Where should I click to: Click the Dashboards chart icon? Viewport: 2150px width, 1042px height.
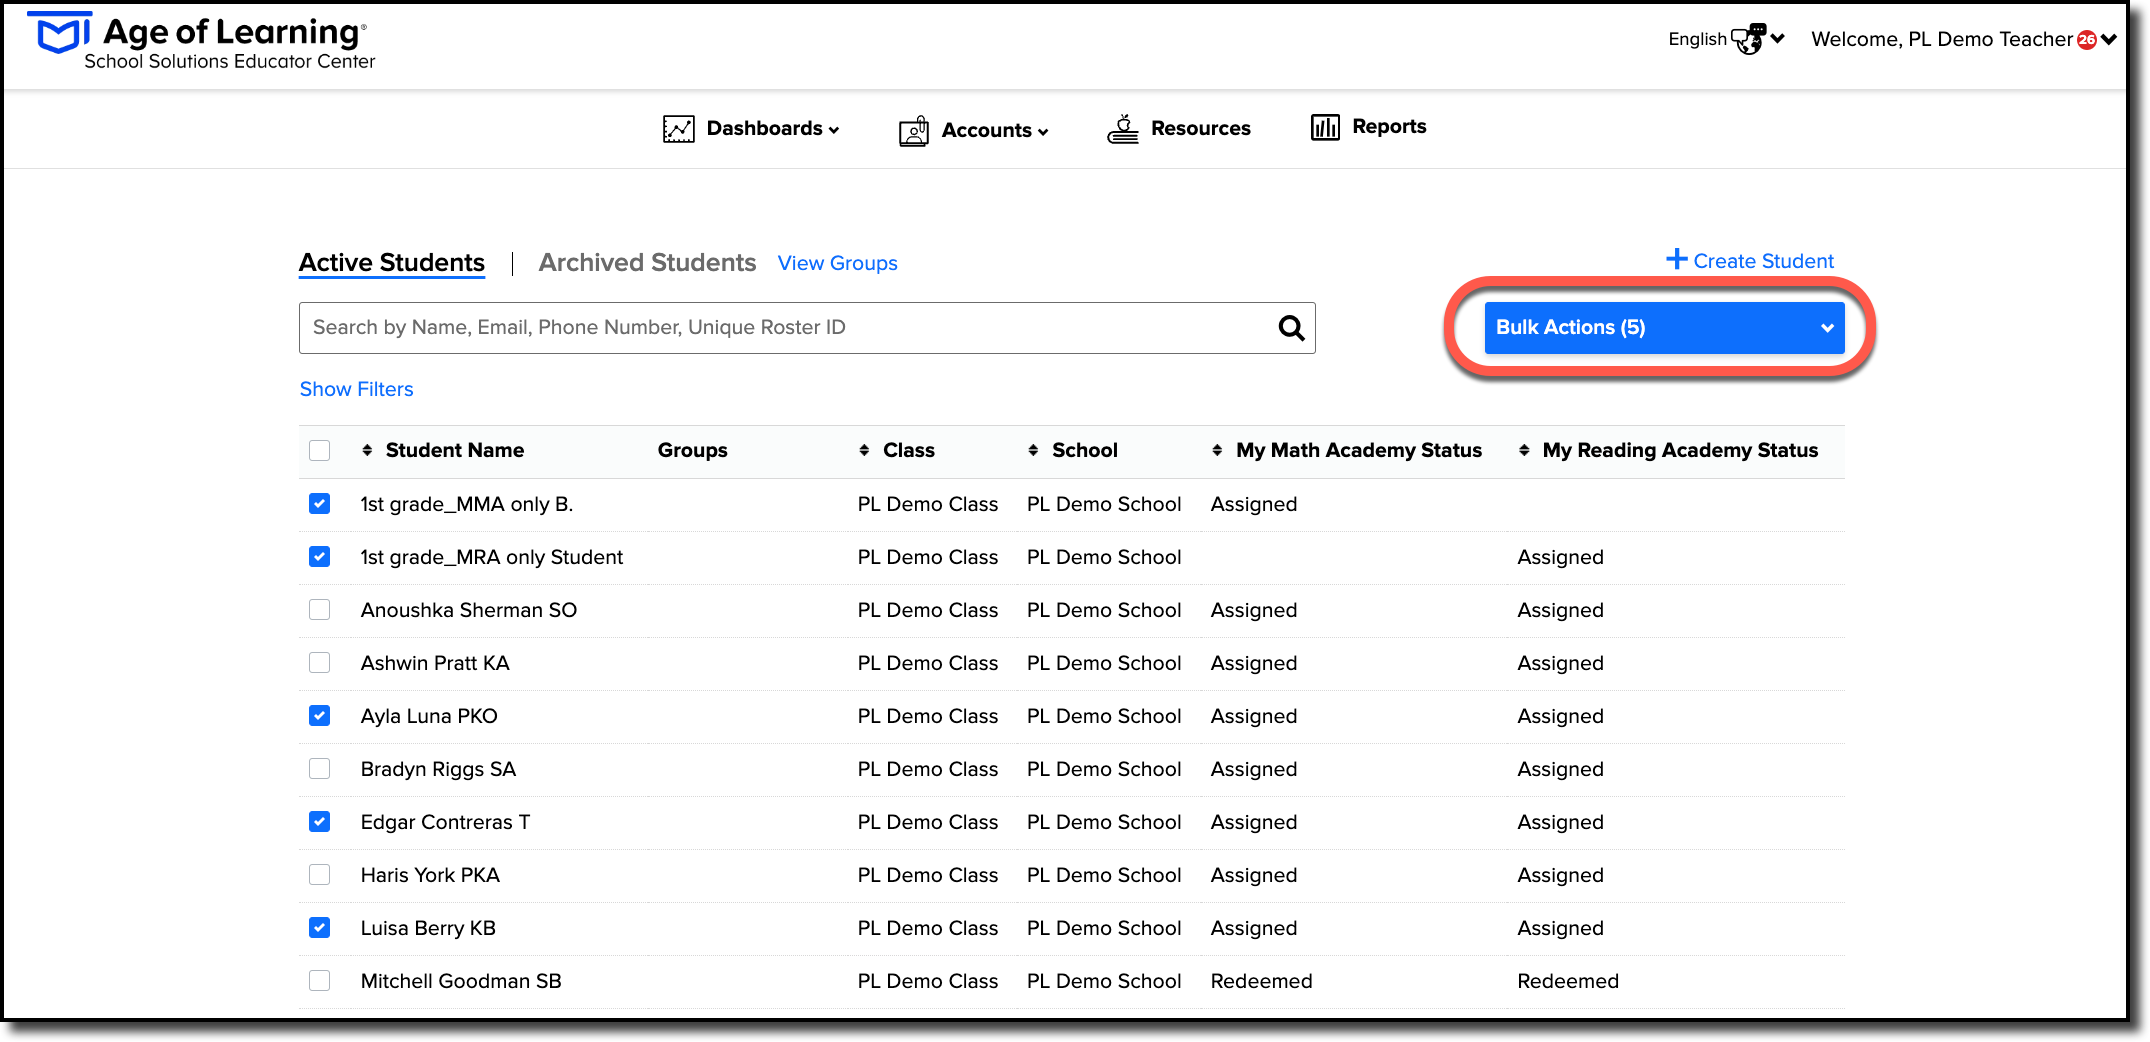point(678,129)
